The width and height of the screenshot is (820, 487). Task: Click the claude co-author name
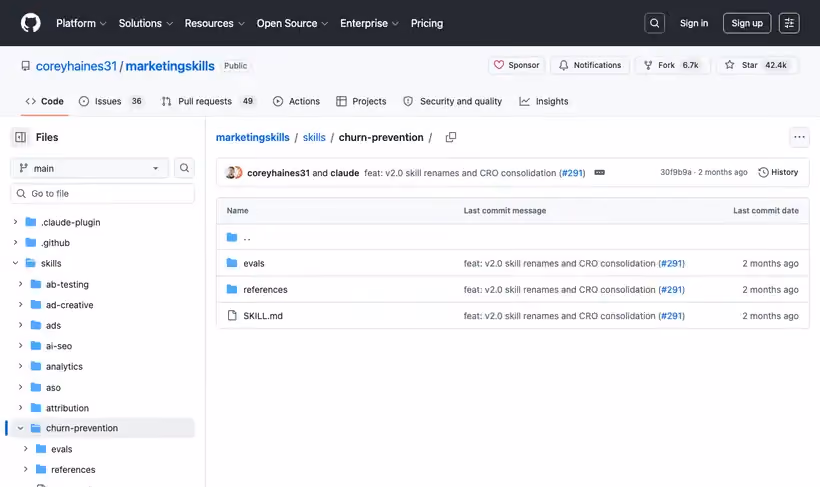(345, 173)
